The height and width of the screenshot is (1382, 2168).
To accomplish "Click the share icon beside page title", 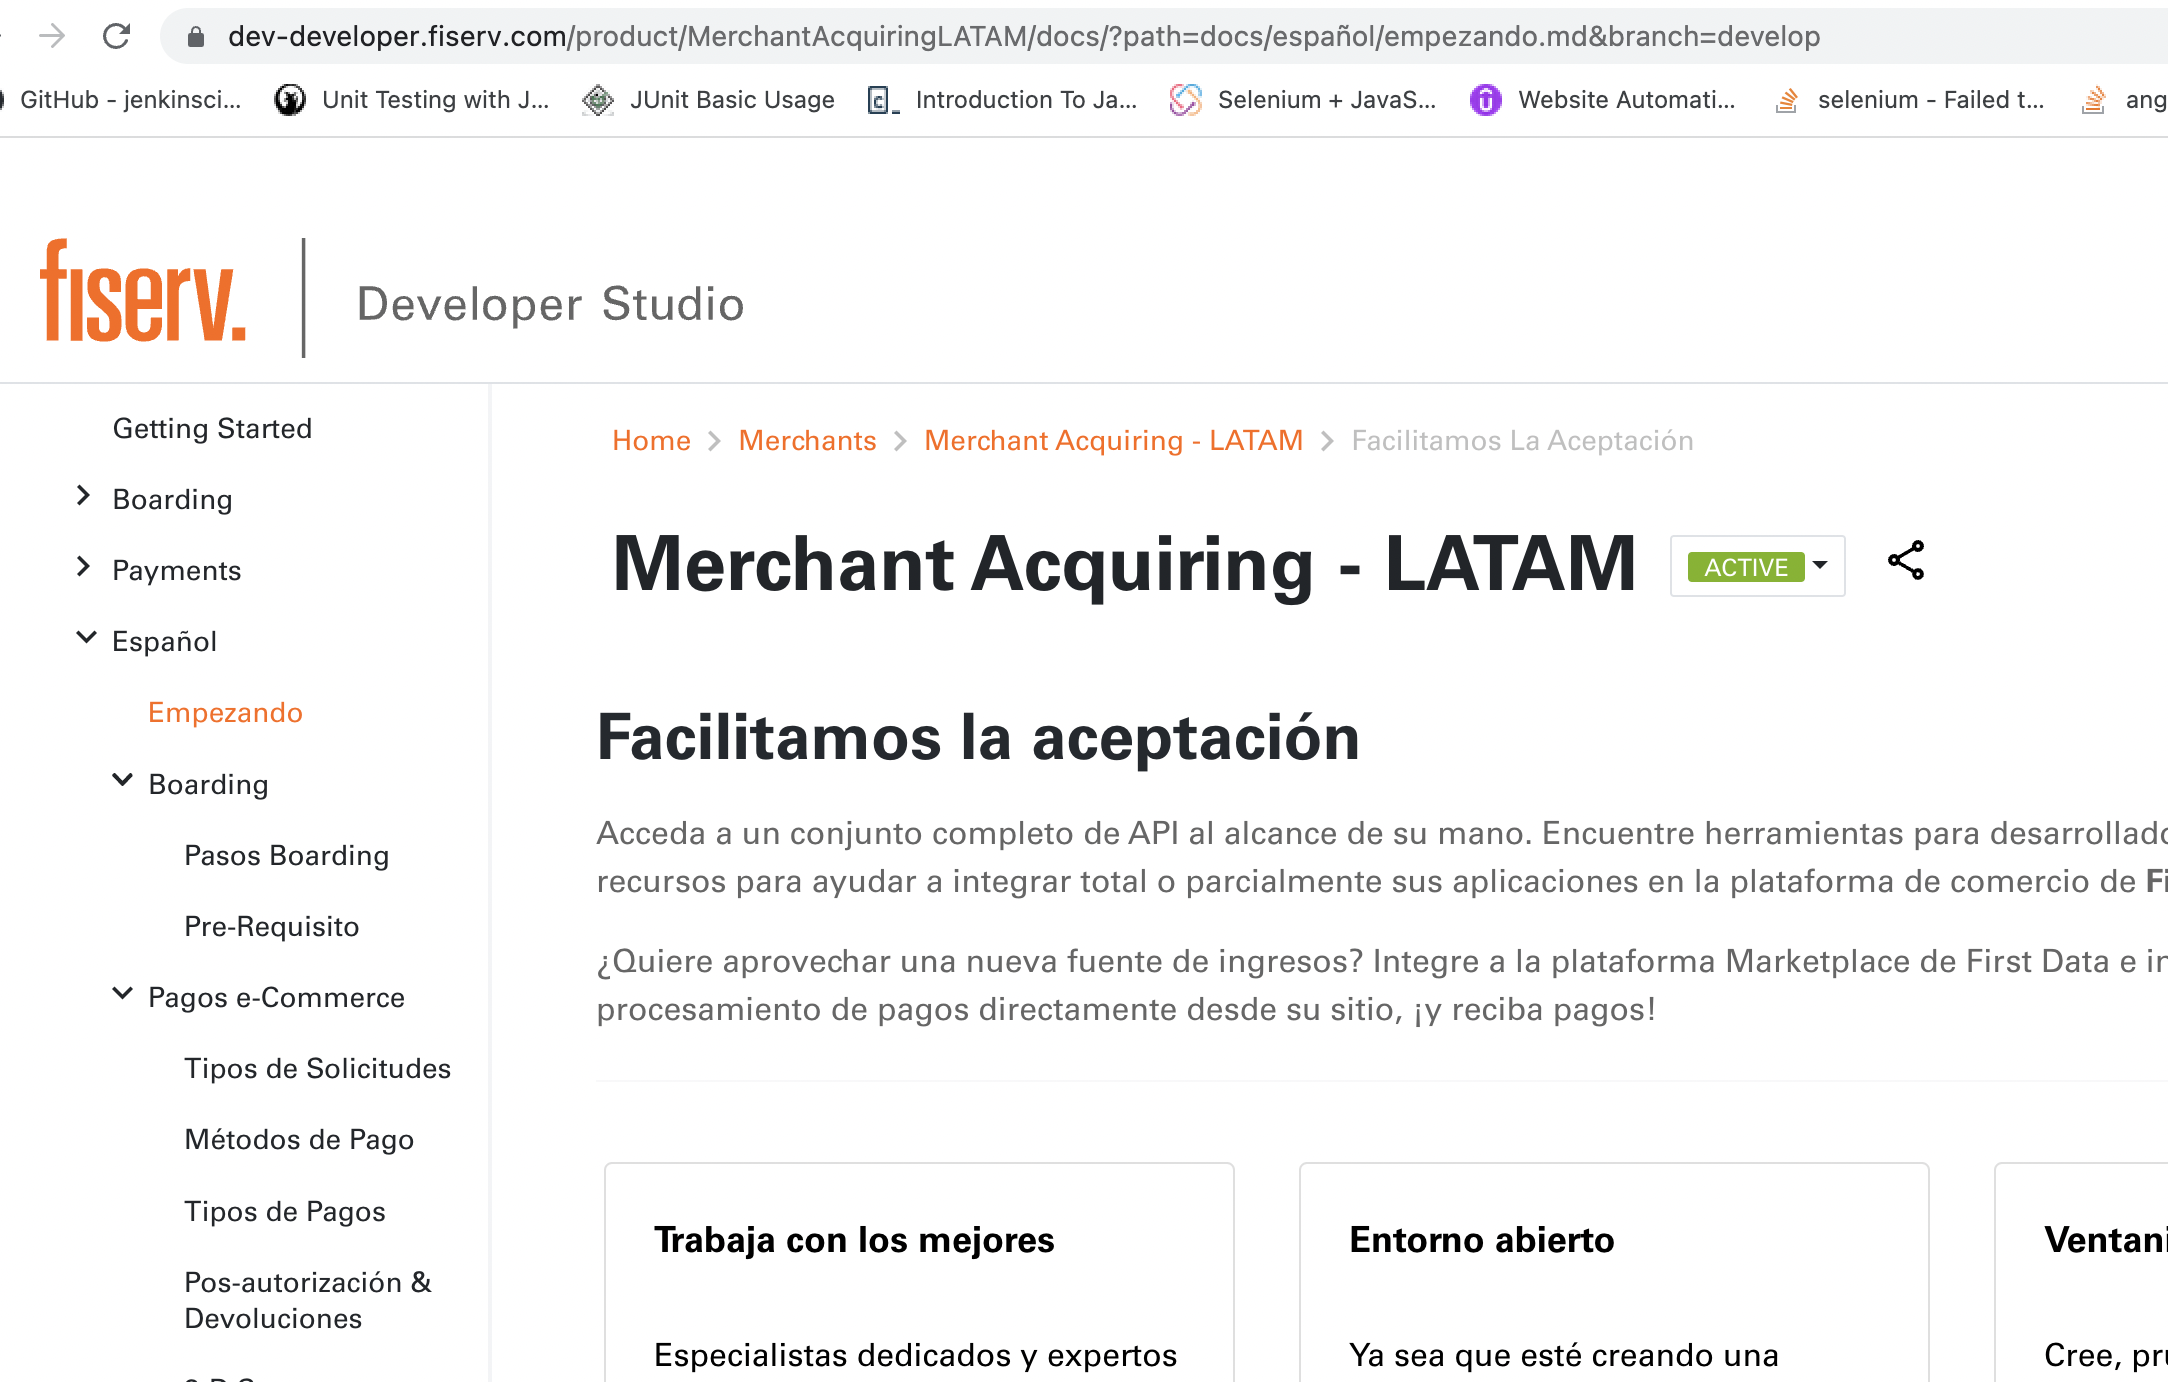I will (1905, 561).
